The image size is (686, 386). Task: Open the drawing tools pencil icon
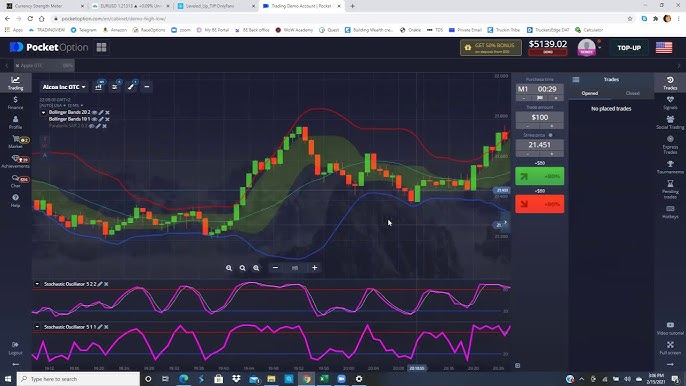coord(131,87)
